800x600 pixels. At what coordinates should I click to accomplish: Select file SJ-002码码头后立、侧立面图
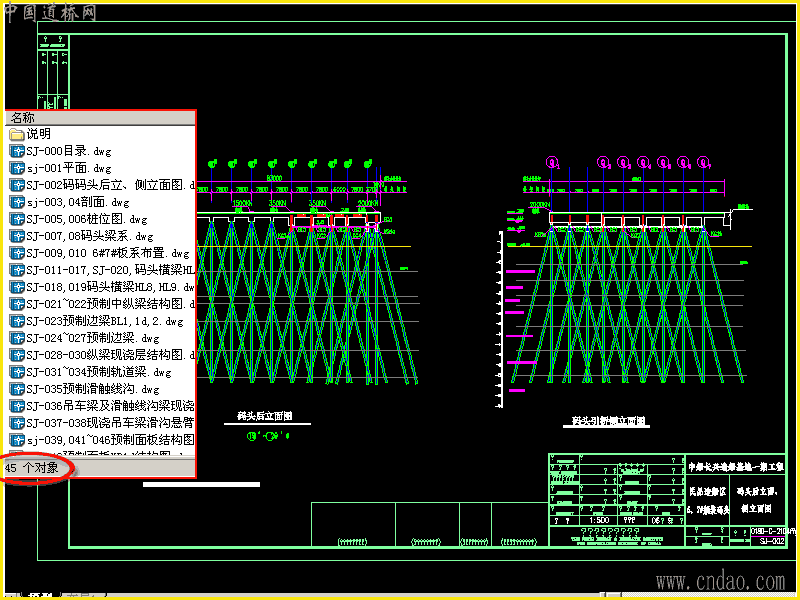(x=102, y=185)
